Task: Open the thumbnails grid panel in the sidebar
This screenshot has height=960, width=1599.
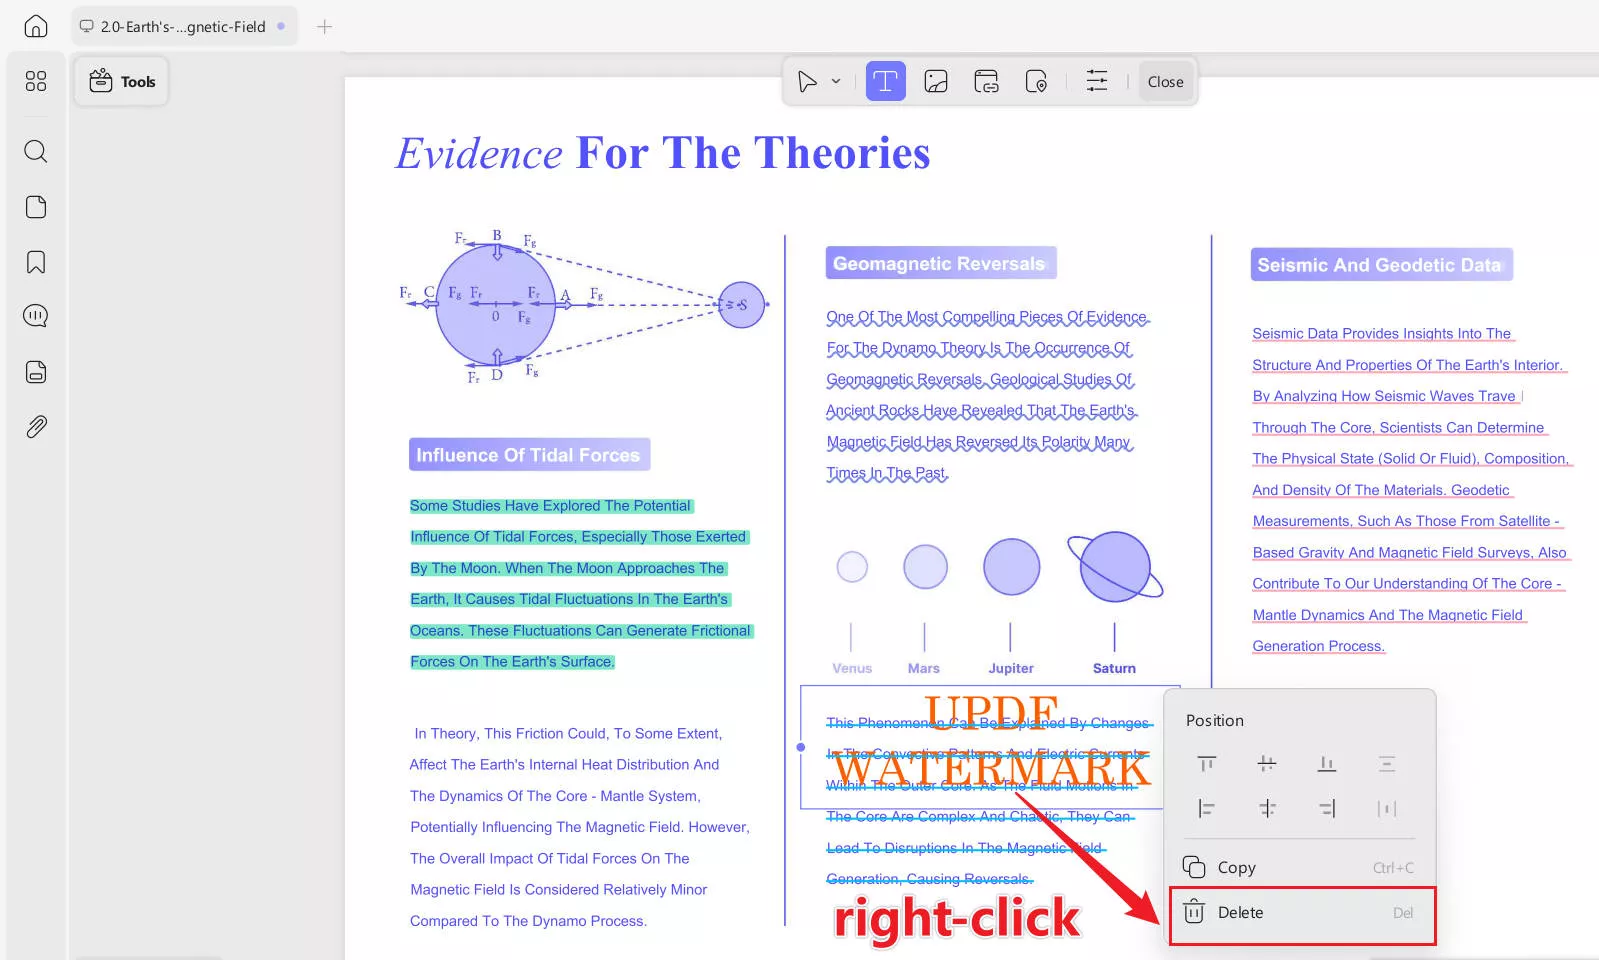Action: coord(36,81)
